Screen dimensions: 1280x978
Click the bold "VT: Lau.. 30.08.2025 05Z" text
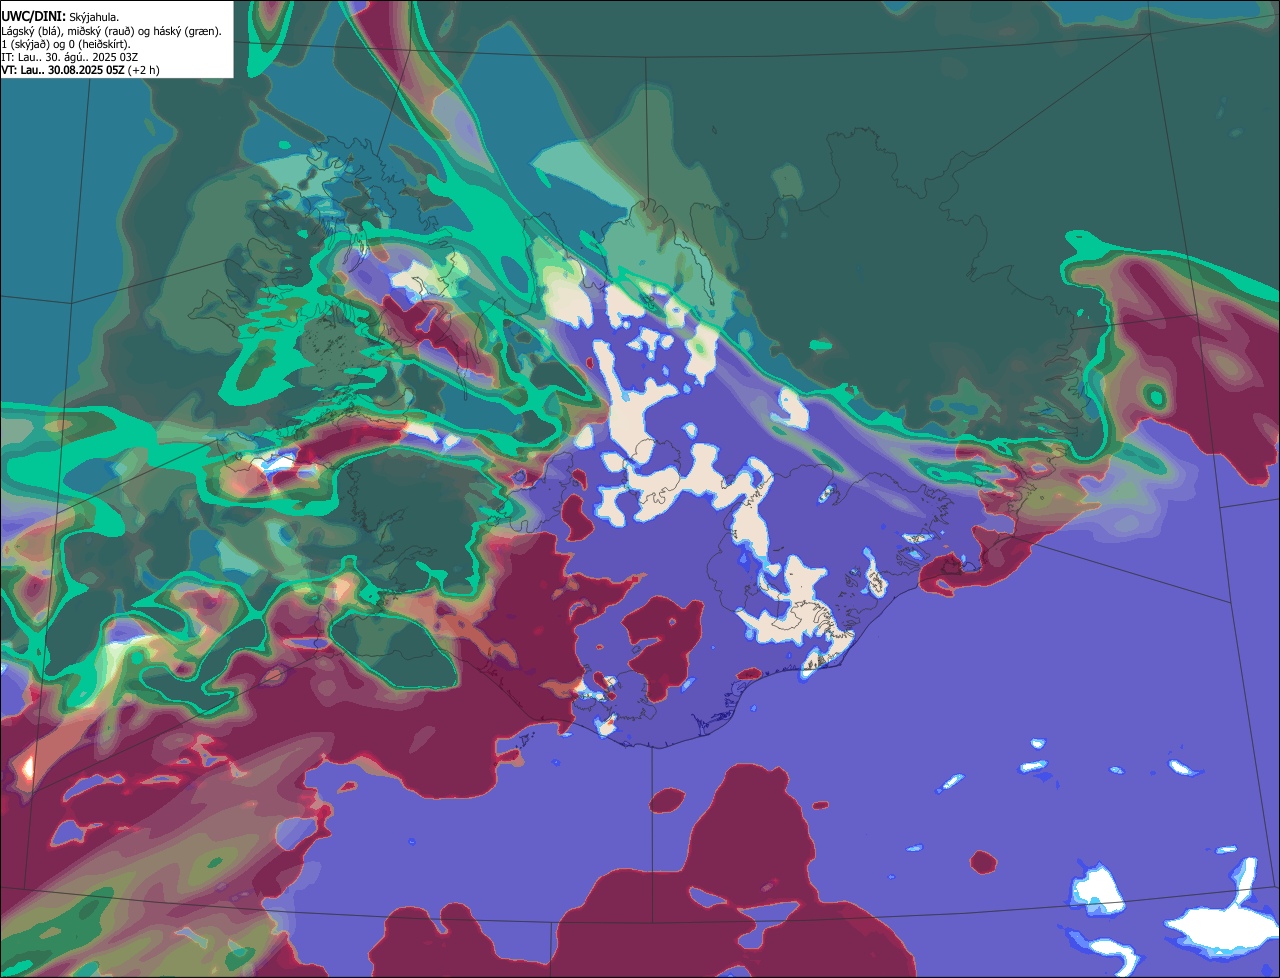62,70
